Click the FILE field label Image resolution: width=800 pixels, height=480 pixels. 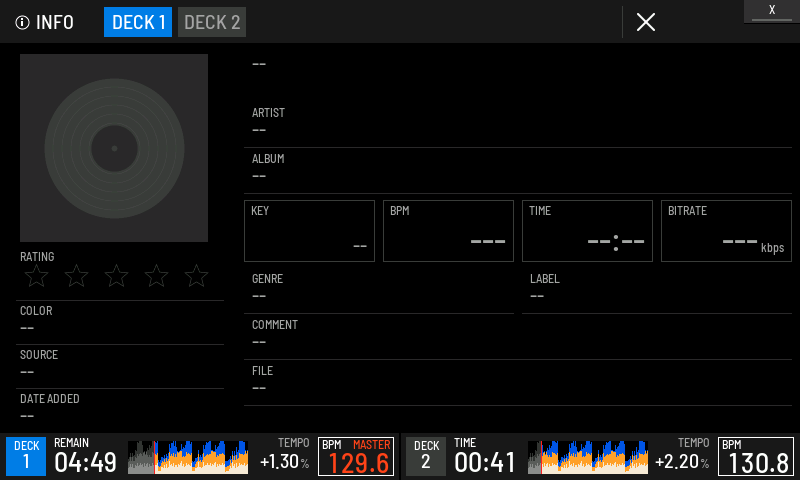click(x=262, y=371)
